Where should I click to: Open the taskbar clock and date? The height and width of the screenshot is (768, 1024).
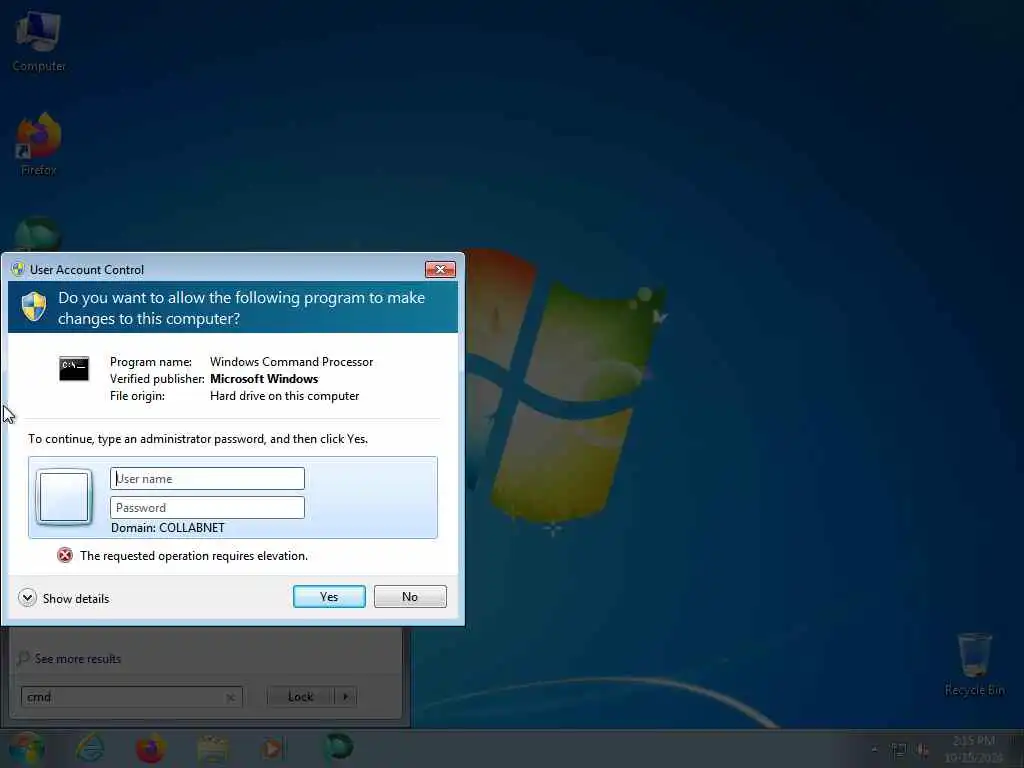click(x=974, y=749)
